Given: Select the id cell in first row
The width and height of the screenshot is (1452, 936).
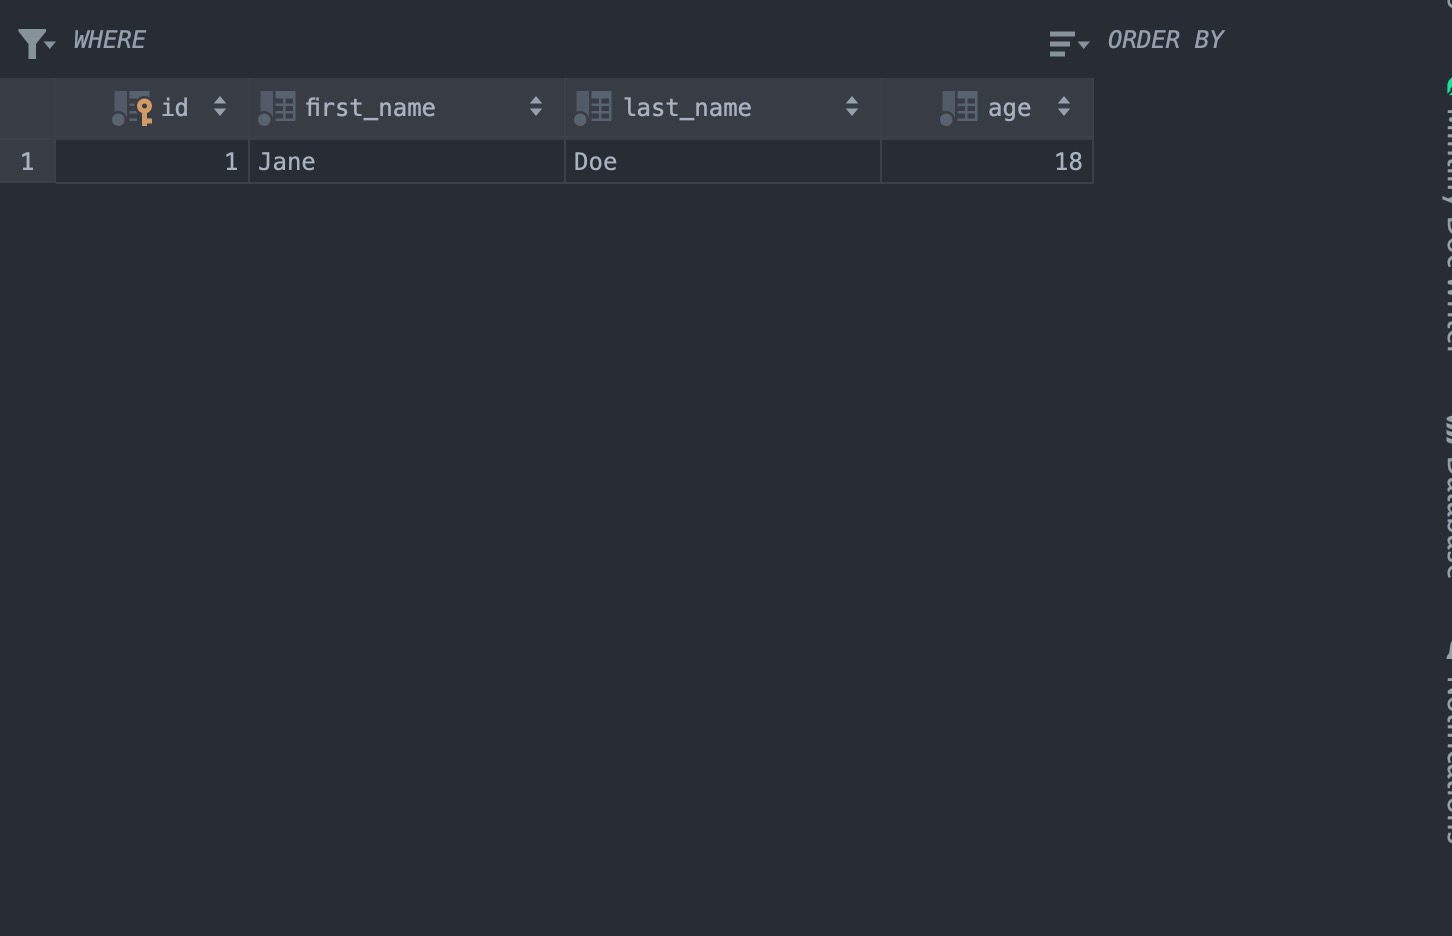Looking at the screenshot, I should pos(152,162).
